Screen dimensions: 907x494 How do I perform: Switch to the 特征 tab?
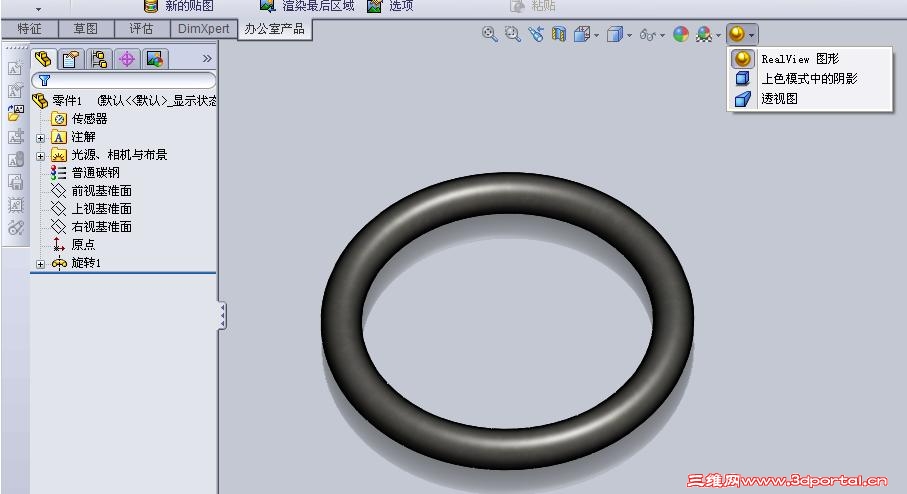click(29, 28)
